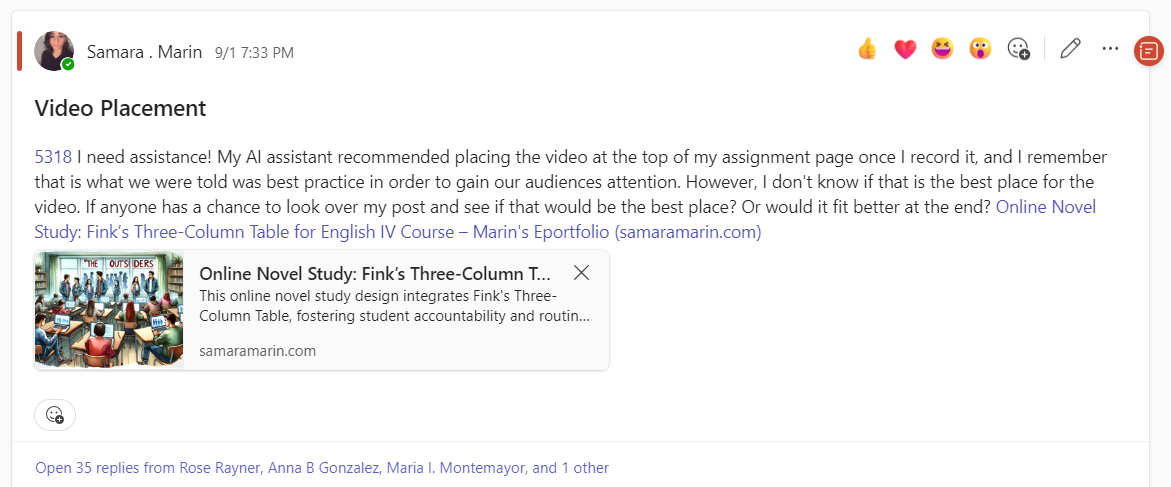
Task: React with the red heart emoji
Action: 905,48
